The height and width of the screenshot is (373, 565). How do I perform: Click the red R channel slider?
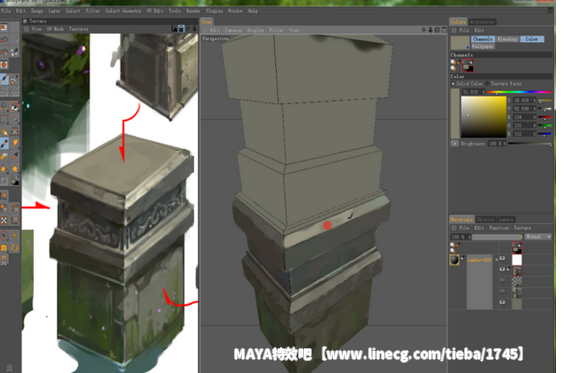545,117
